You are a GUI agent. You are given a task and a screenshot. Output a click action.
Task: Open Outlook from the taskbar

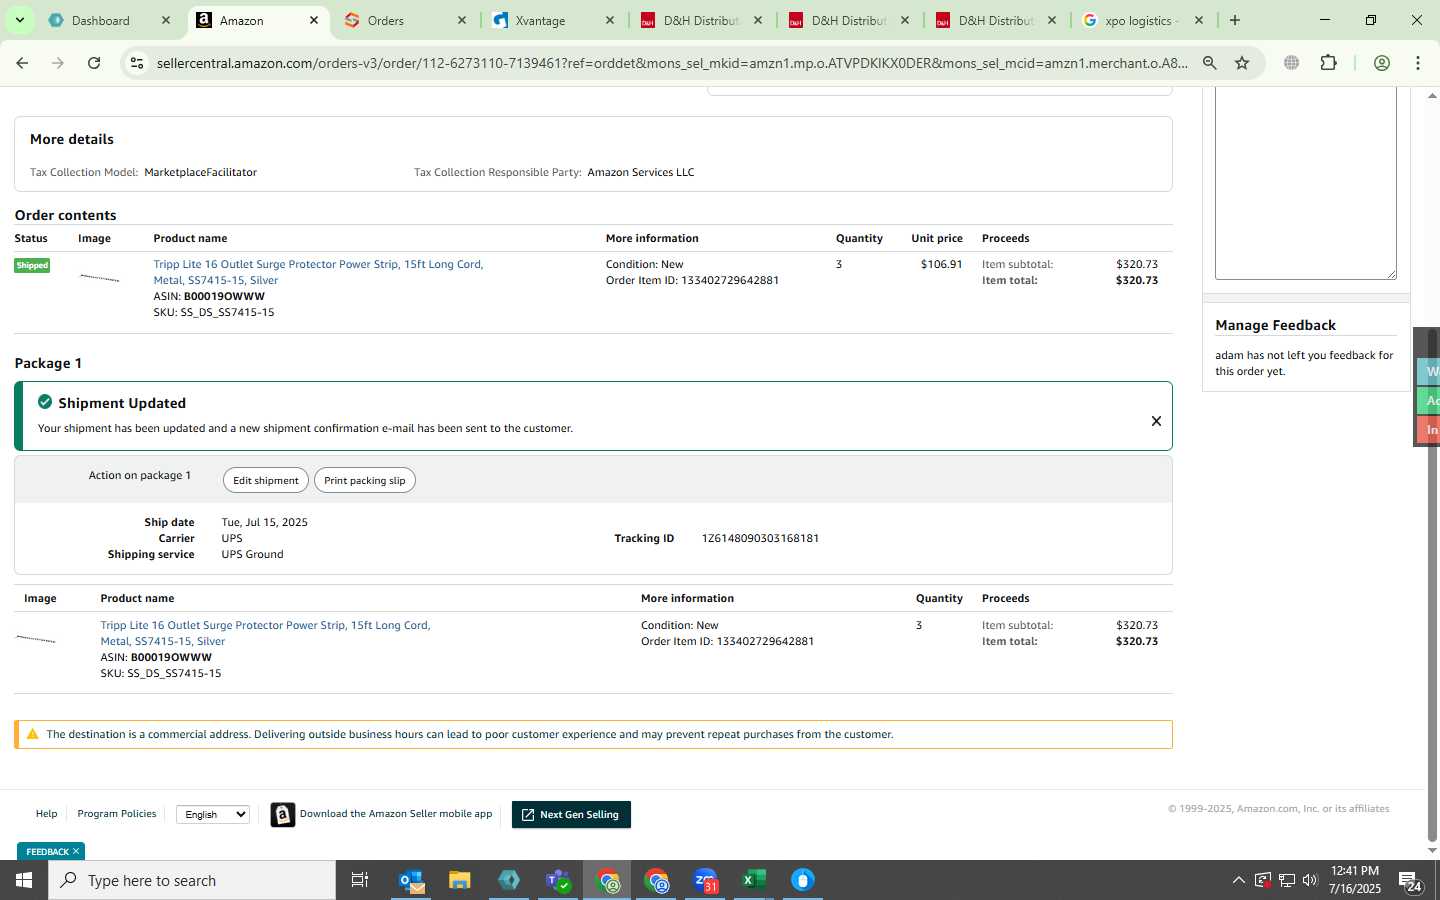412,880
